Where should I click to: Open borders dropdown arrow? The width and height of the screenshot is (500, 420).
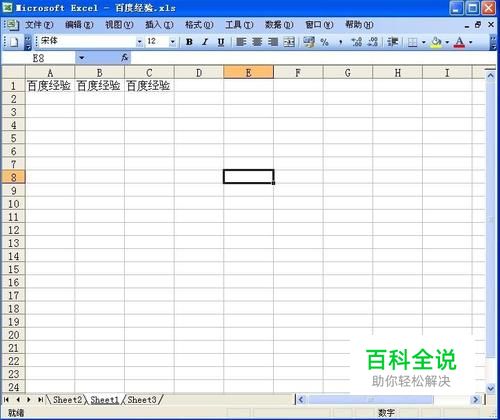(424, 42)
